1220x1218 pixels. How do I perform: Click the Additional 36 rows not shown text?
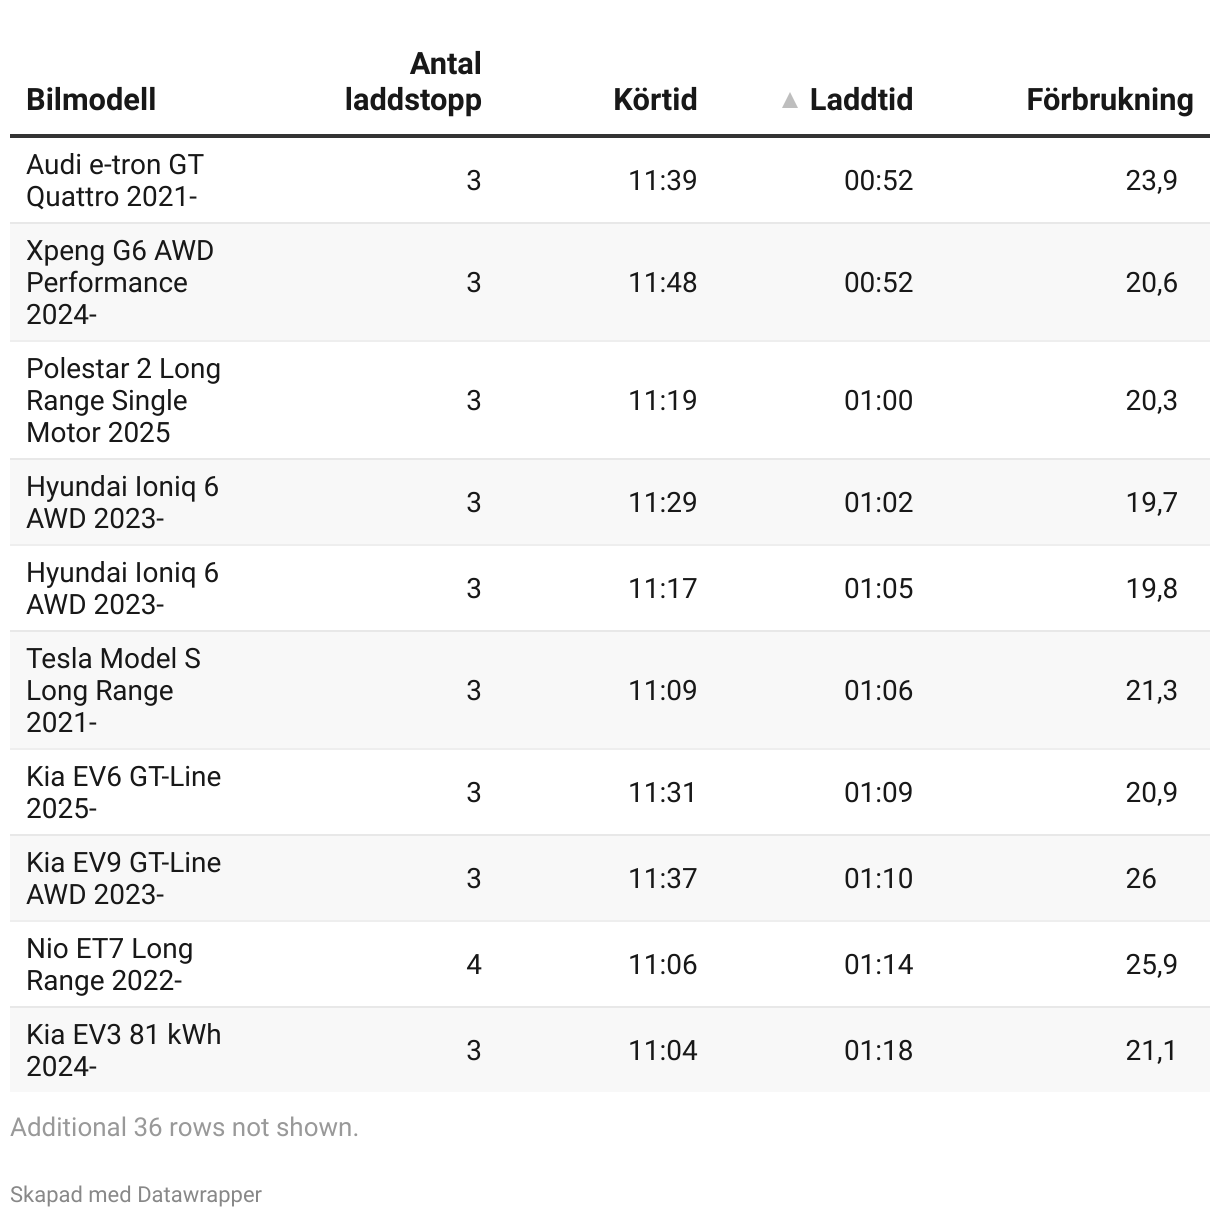point(184,1127)
